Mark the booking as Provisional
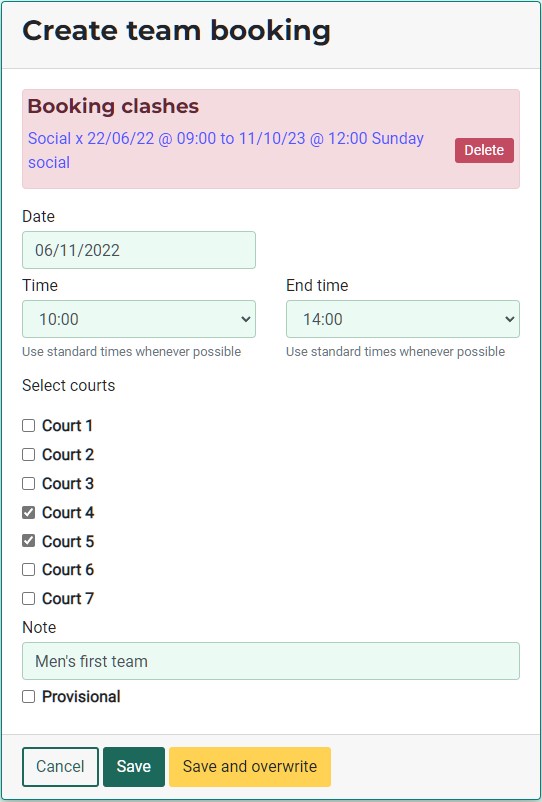Viewport: 542px width, 802px height. pyautogui.click(x=29, y=697)
